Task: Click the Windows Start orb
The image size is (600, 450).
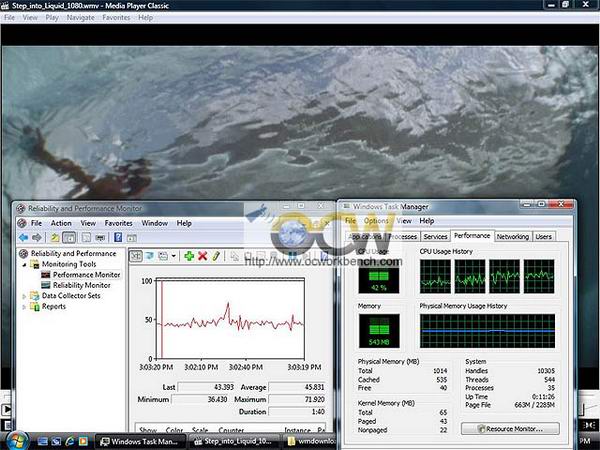Action: (14, 440)
